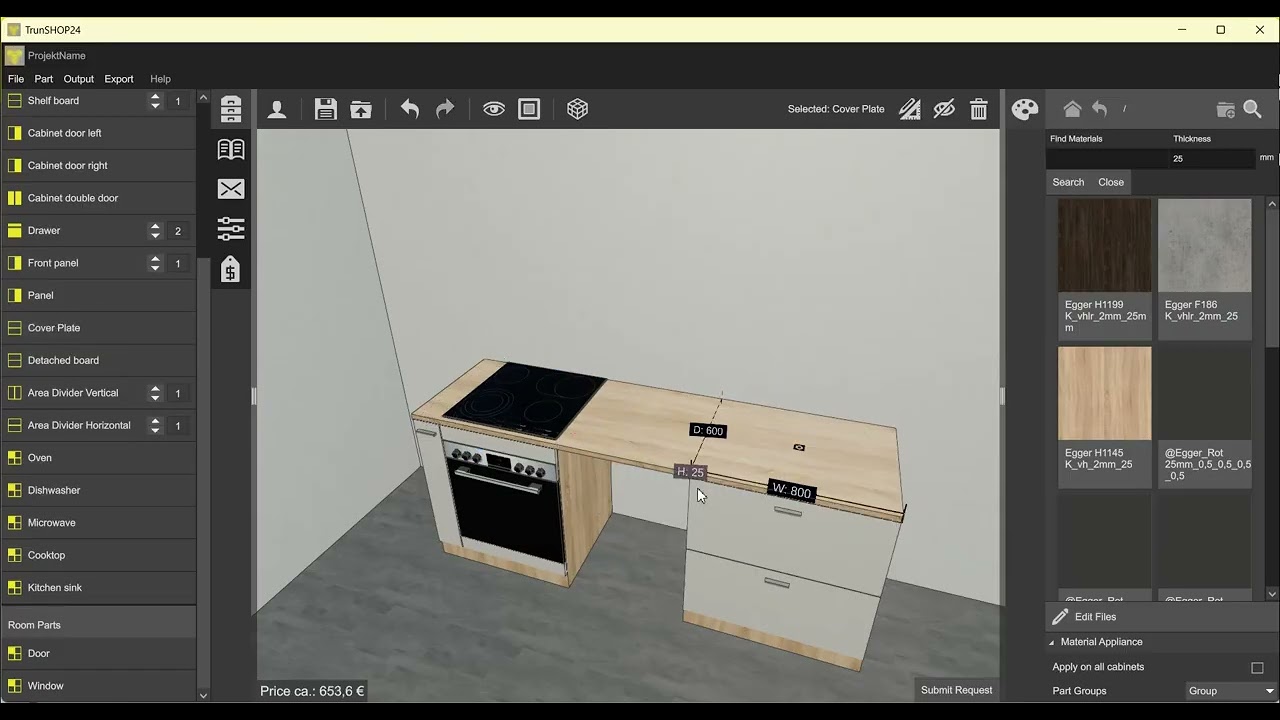Image resolution: width=1280 pixels, height=720 pixels.
Task: Open the catalog book icon
Action: (x=231, y=149)
